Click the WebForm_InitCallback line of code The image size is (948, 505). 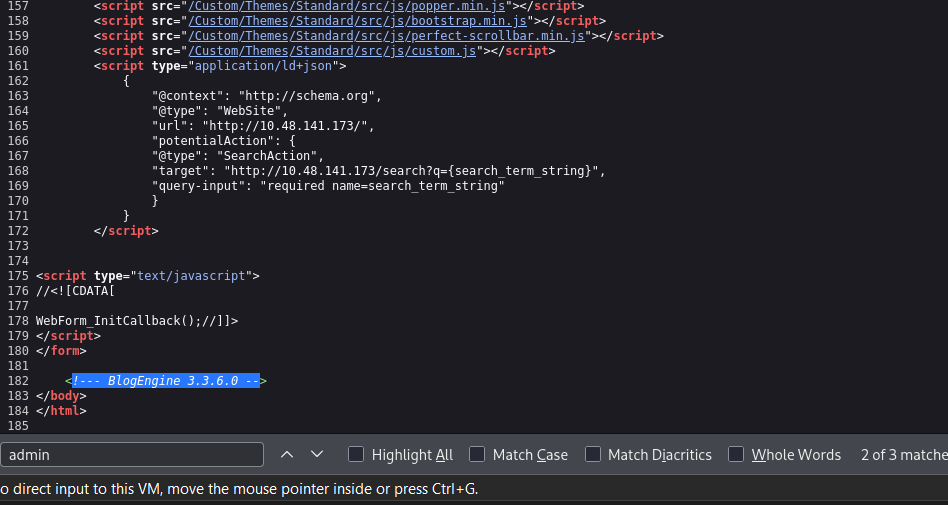137,321
